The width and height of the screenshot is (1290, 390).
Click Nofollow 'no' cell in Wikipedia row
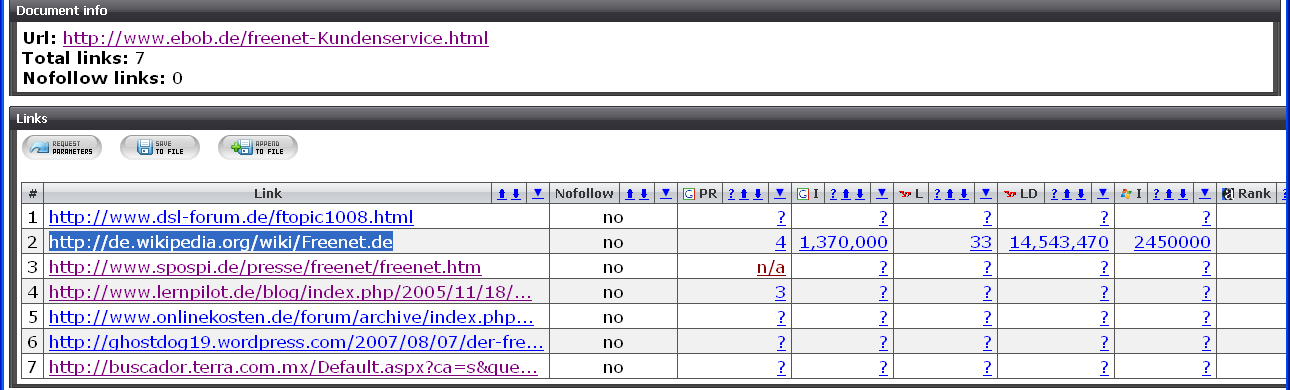point(613,242)
